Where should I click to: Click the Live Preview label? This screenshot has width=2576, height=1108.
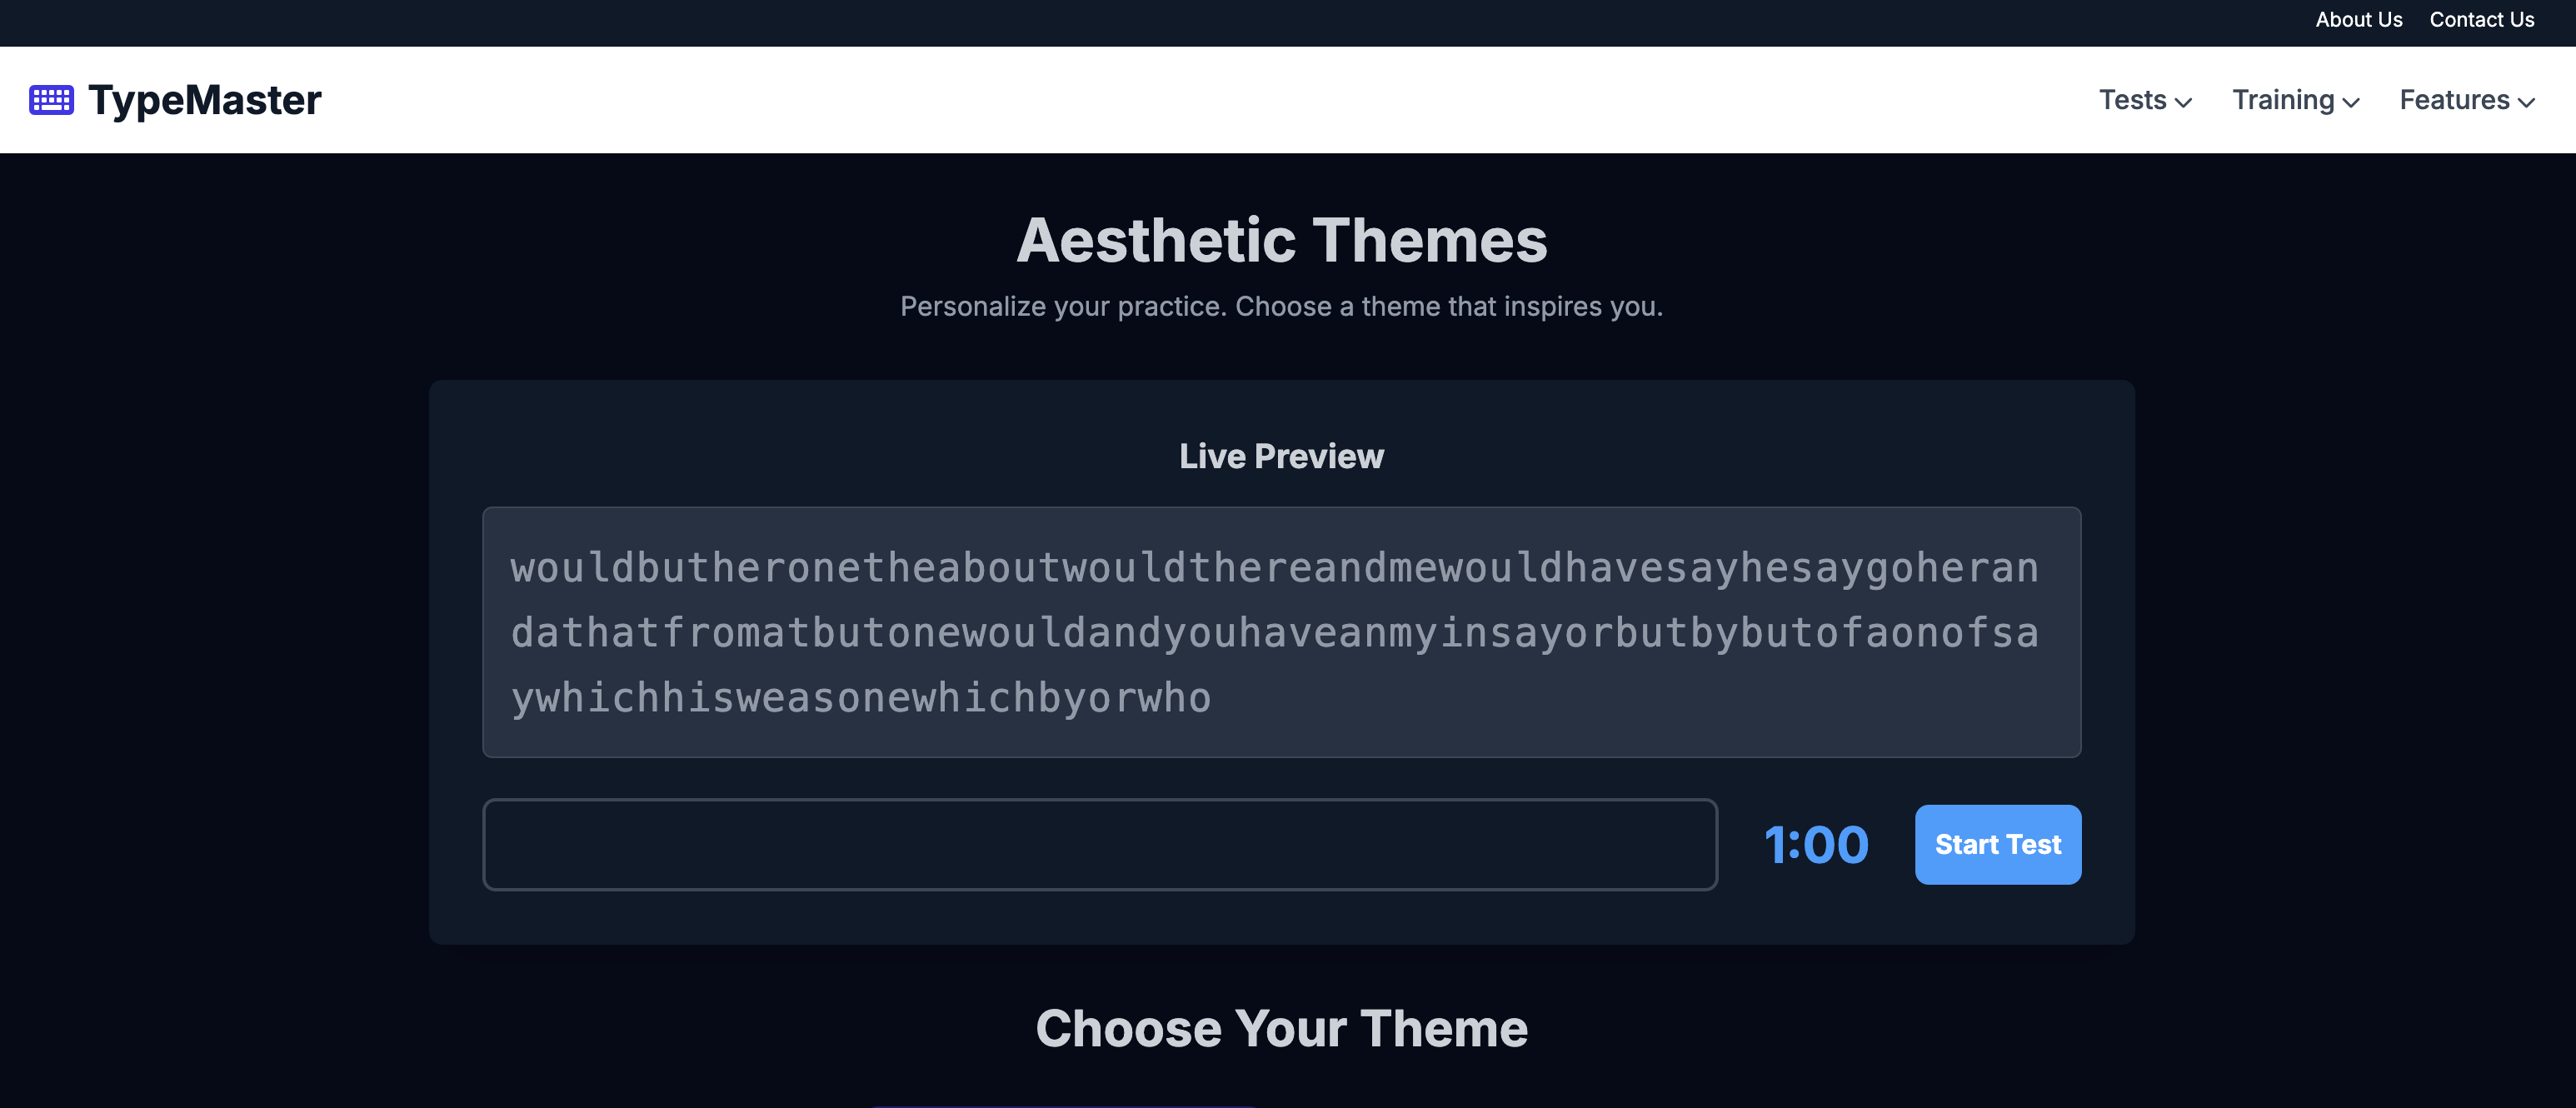point(1281,456)
